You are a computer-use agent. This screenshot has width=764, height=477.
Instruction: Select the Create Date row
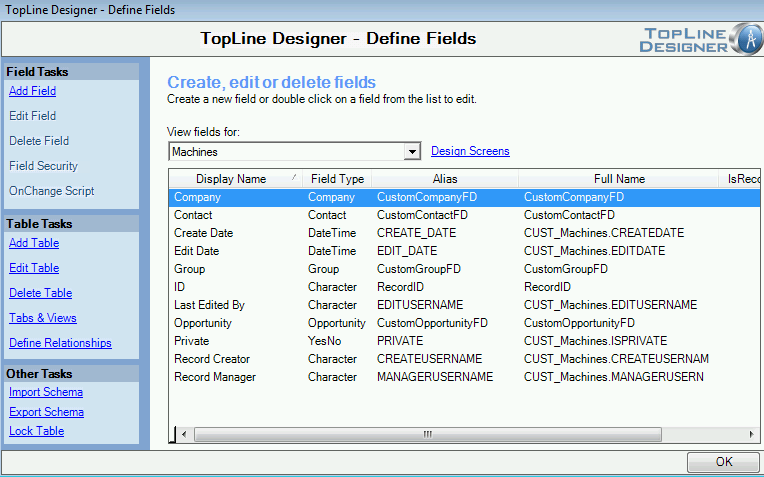(464, 233)
